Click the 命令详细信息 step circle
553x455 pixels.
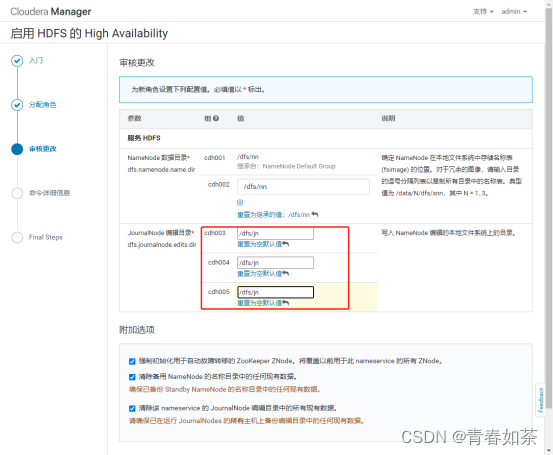[17, 193]
